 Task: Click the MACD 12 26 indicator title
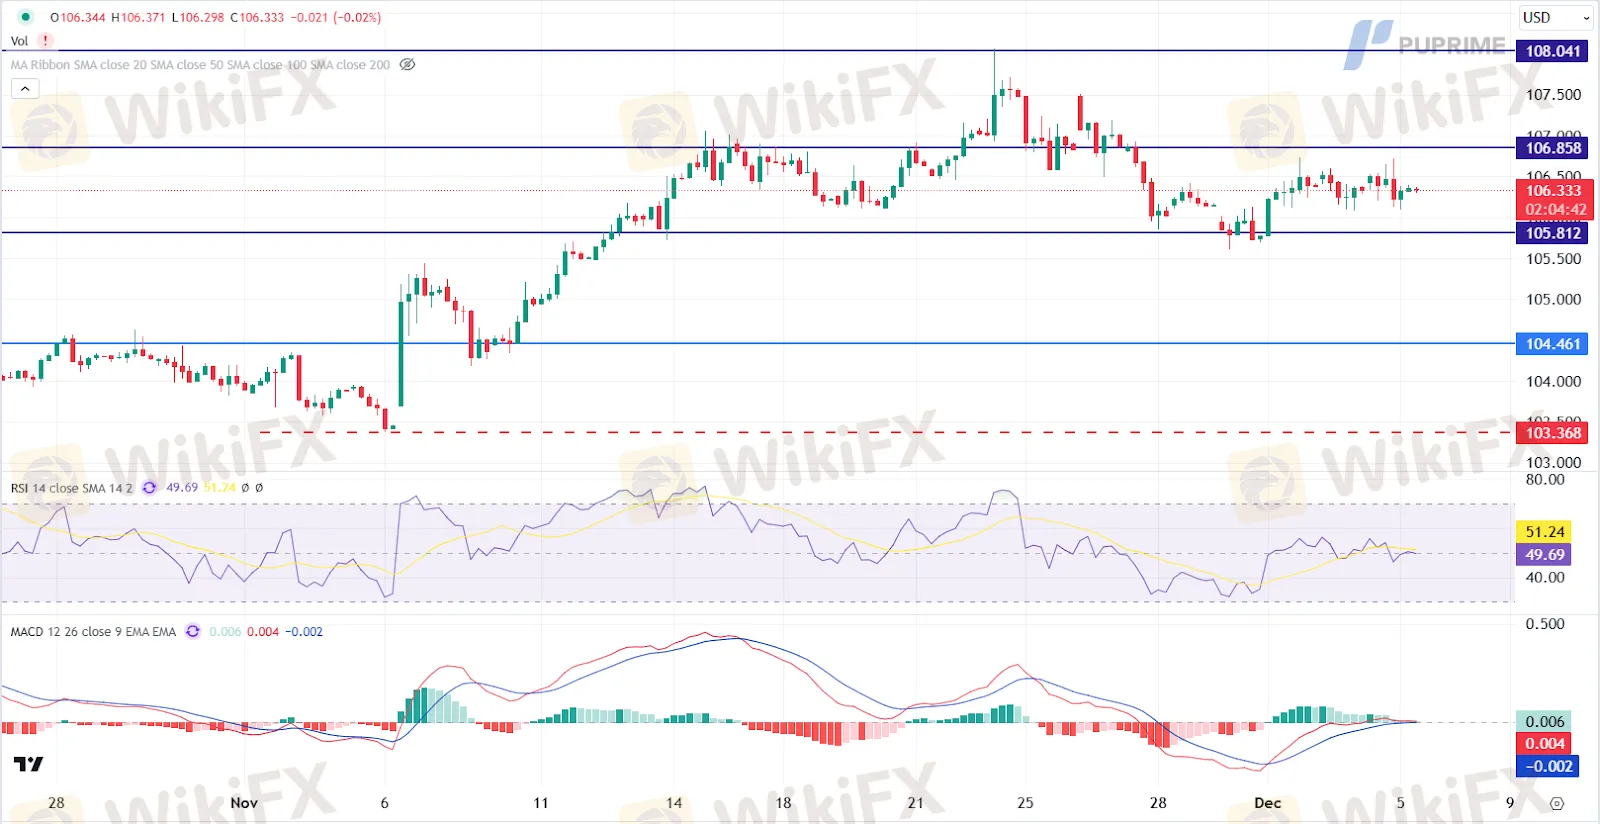click(93, 632)
